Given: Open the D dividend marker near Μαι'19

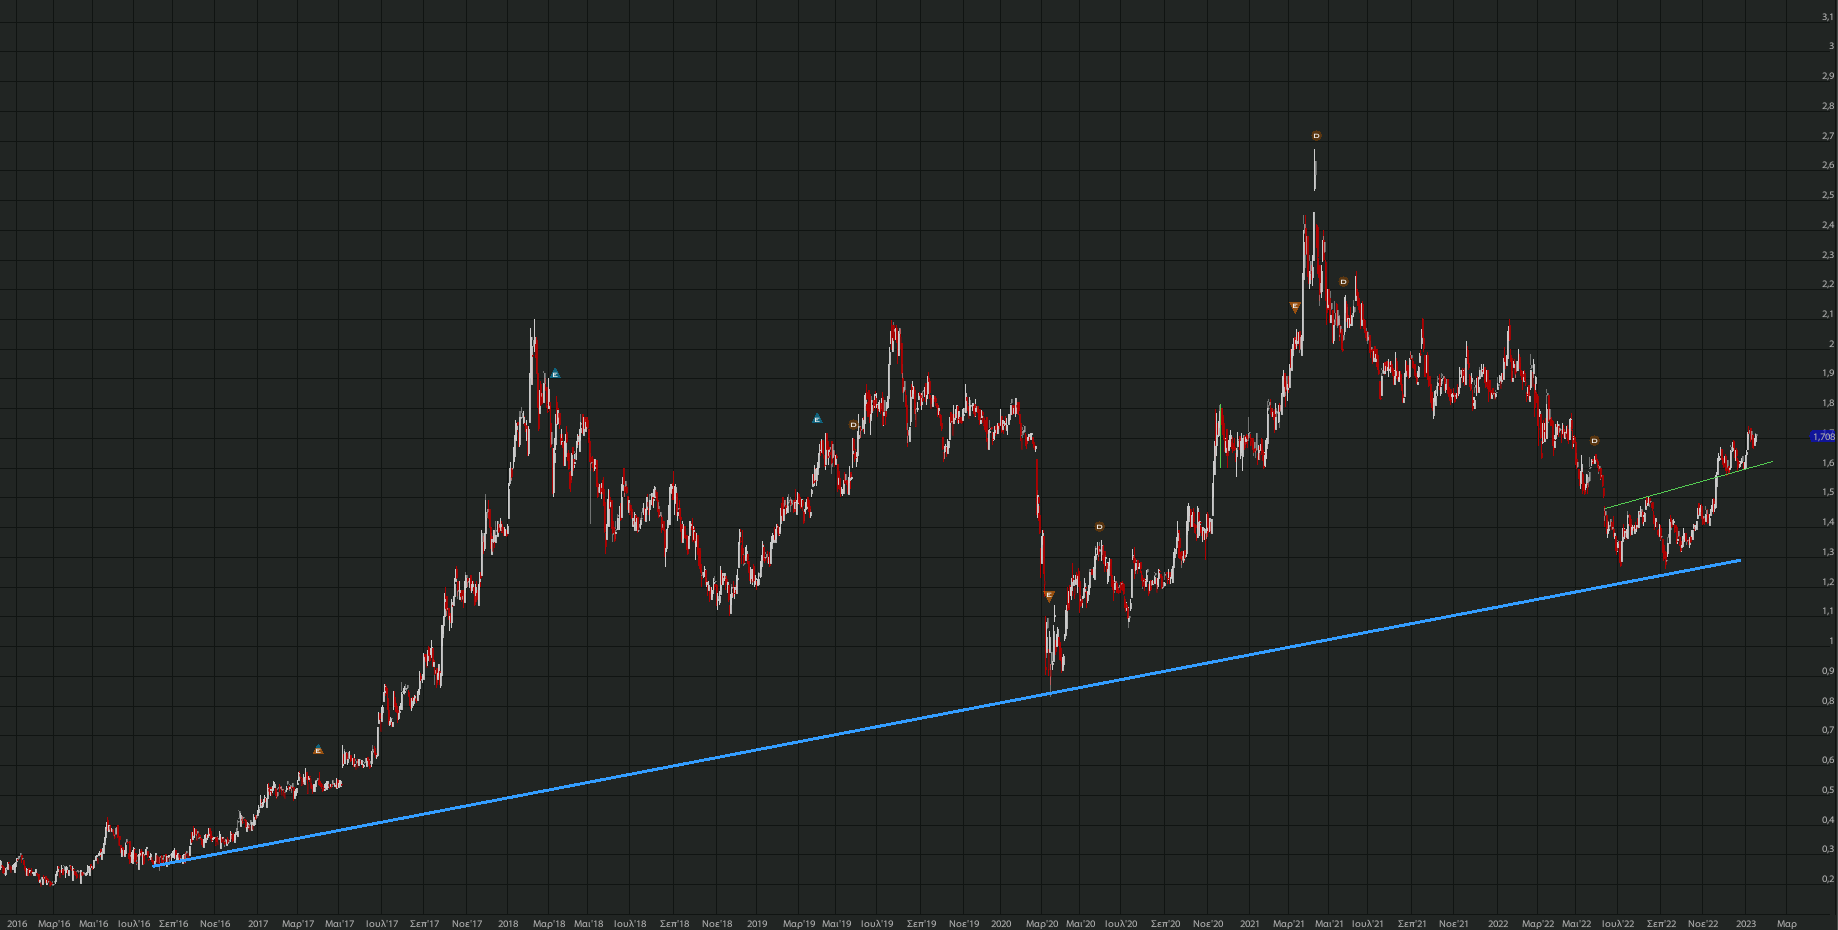Looking at the screenshot, I should pos(853,425).
